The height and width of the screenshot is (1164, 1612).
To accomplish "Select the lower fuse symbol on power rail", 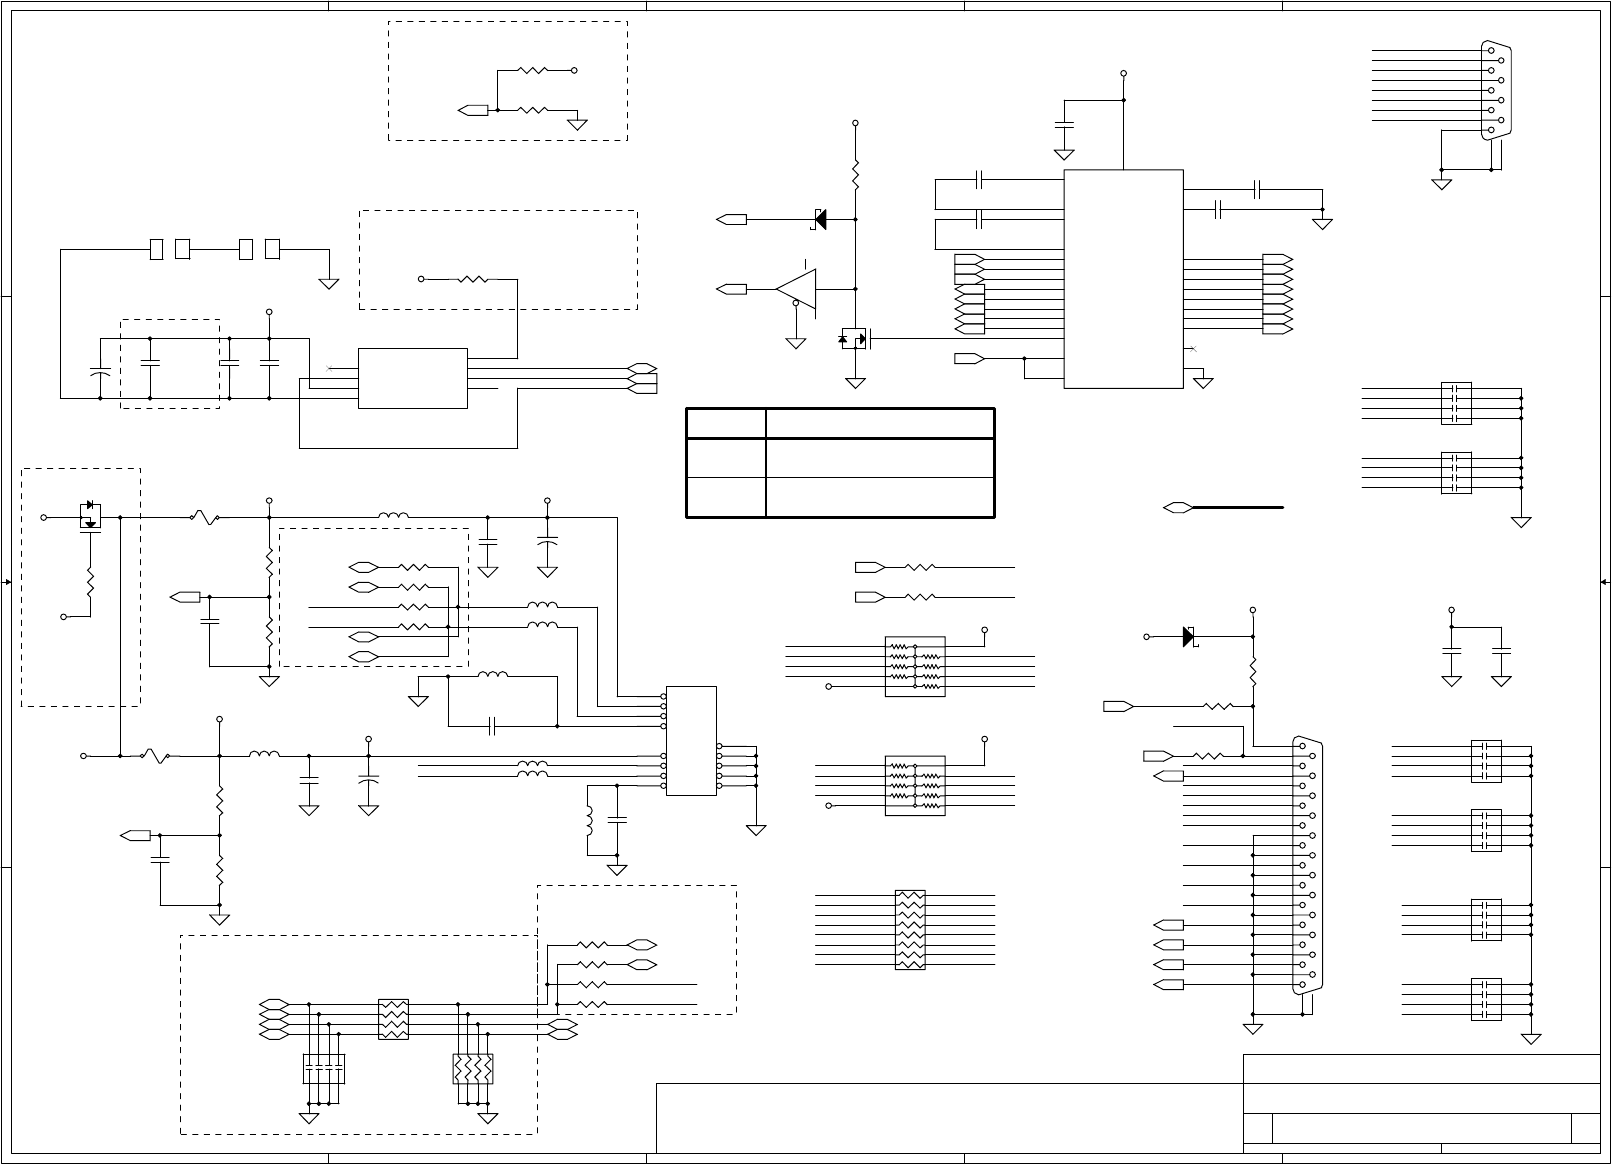I will tap(155, 756).
